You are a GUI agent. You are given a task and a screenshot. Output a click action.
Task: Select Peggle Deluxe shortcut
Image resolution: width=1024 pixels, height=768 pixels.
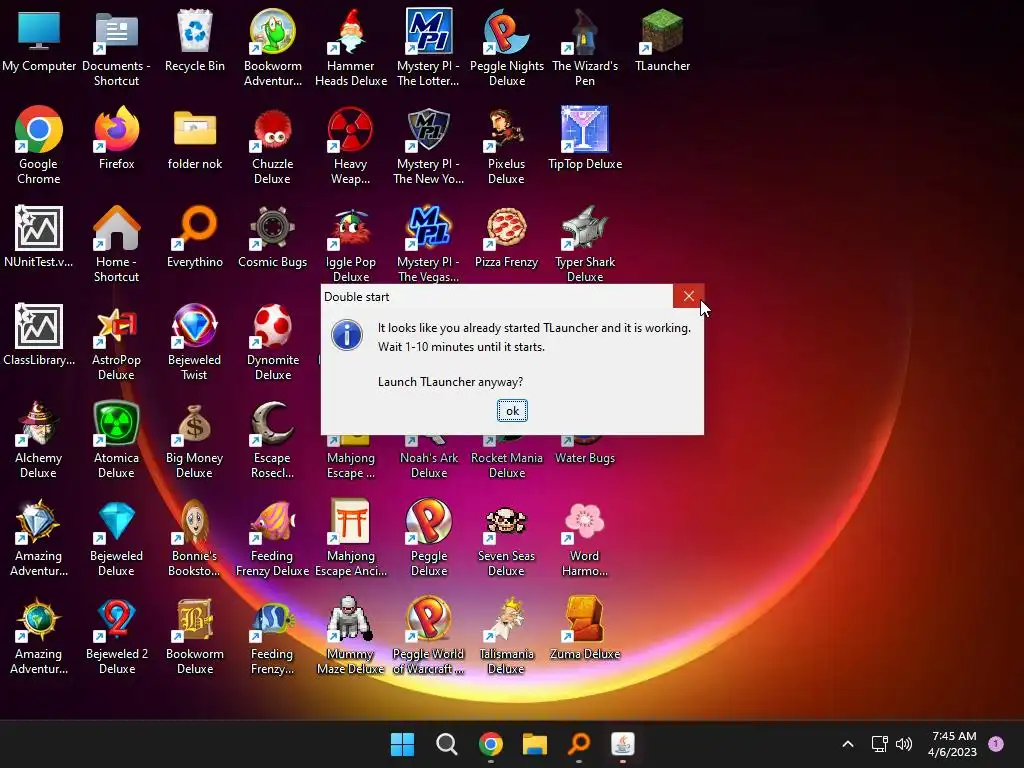tap(428, 538)
